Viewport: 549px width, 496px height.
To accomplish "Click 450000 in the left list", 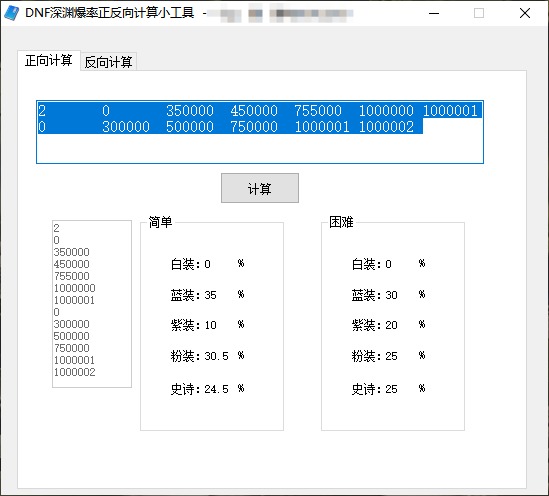I will [x=71, y=264].
